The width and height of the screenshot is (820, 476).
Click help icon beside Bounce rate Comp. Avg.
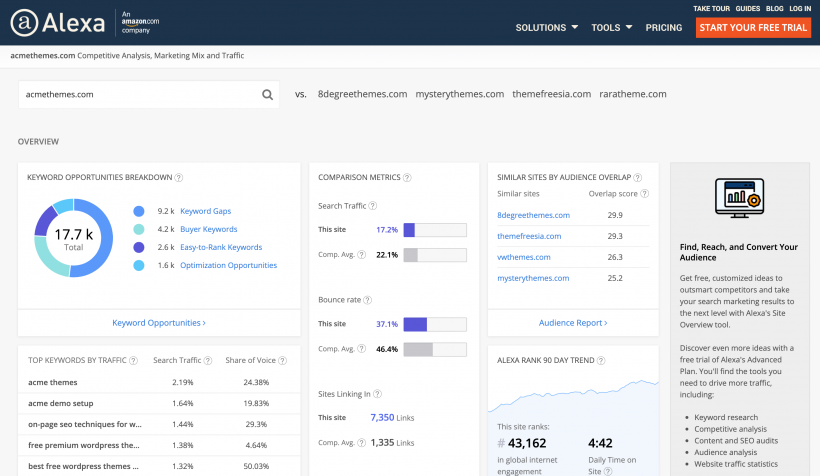click(361, 349)
